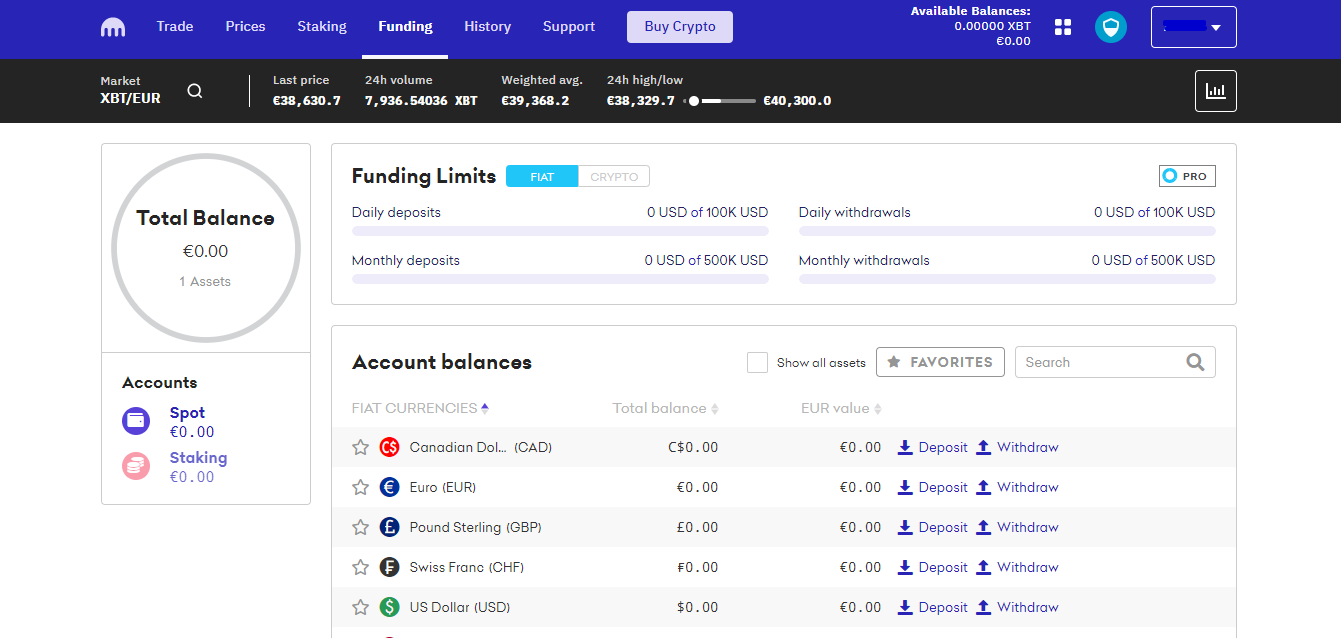
Task: Click the Kraken logo icon
Action: point(113,27)
